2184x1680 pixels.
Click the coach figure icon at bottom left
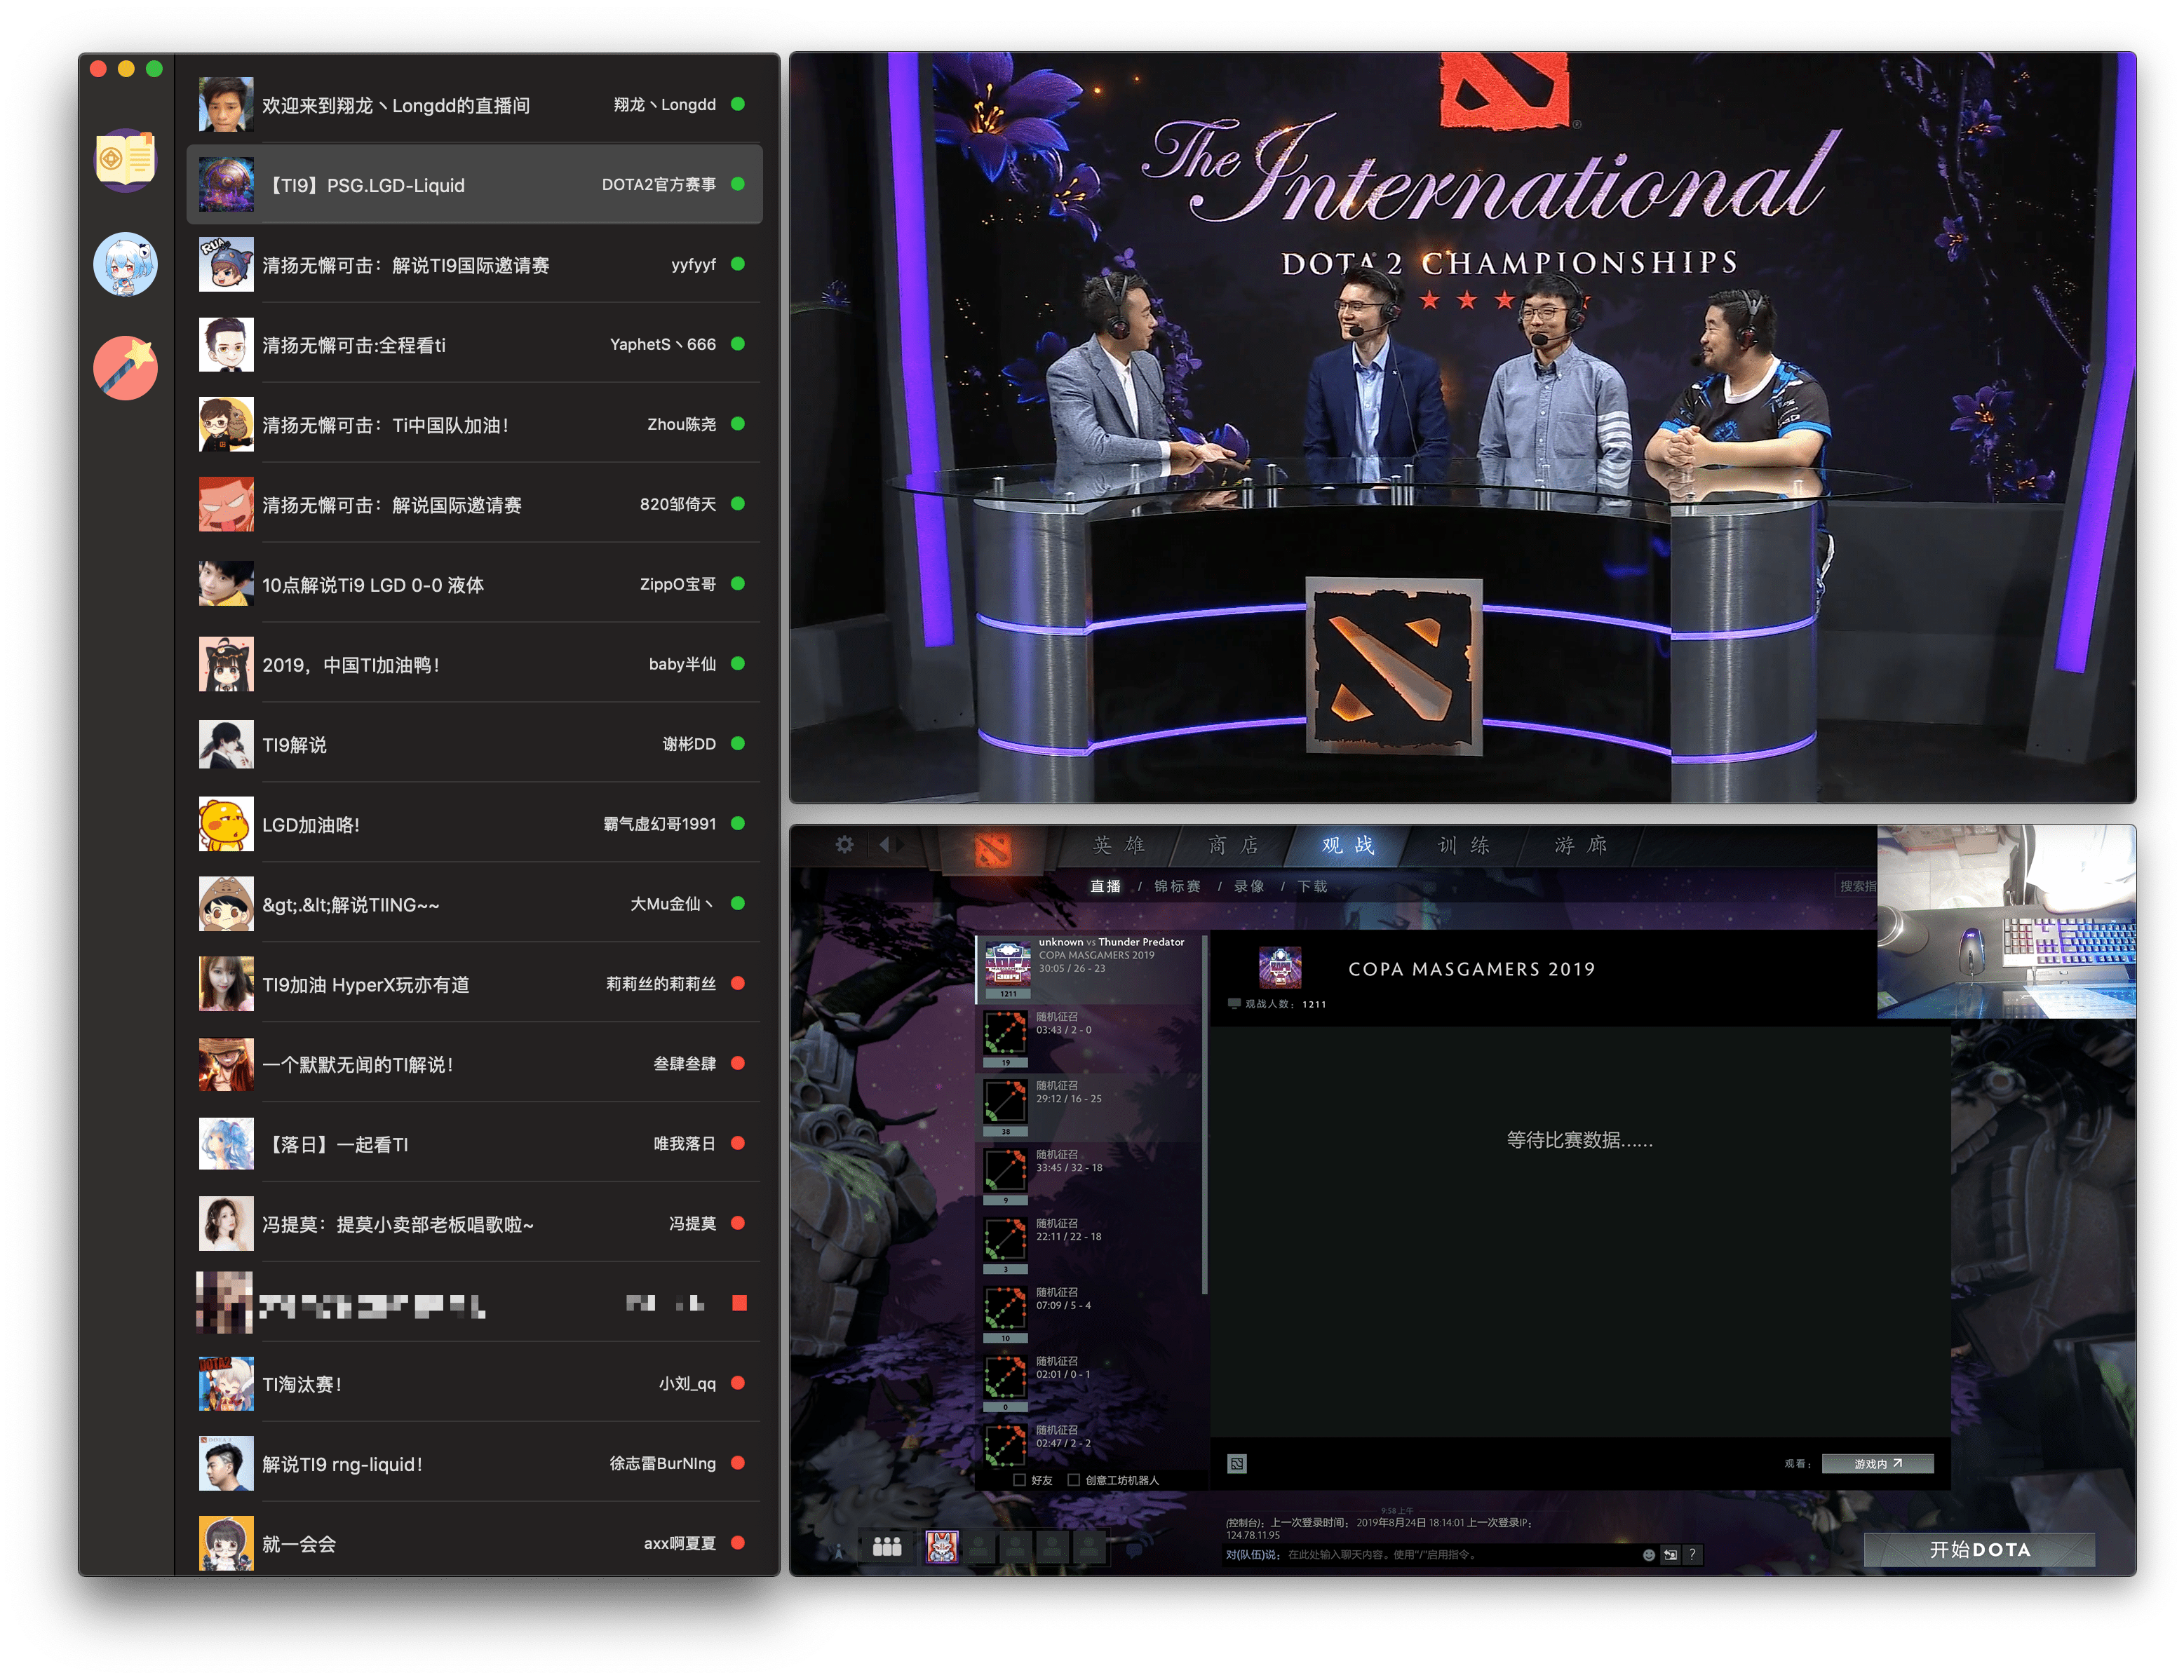[838, 1551]
